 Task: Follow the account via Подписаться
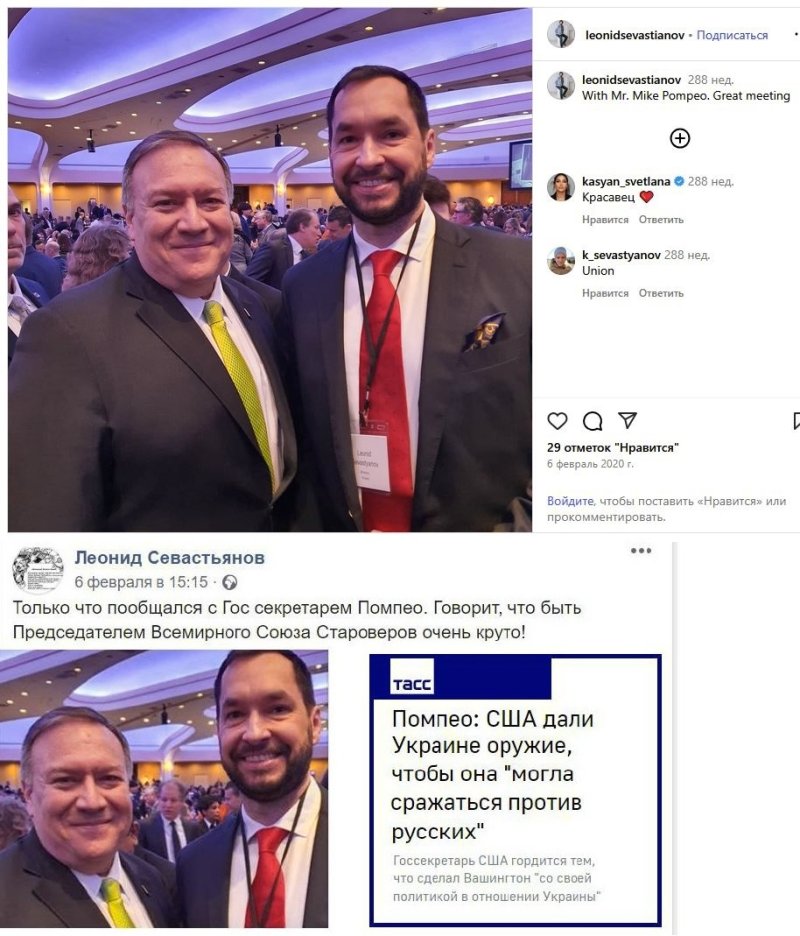(732, 35)
